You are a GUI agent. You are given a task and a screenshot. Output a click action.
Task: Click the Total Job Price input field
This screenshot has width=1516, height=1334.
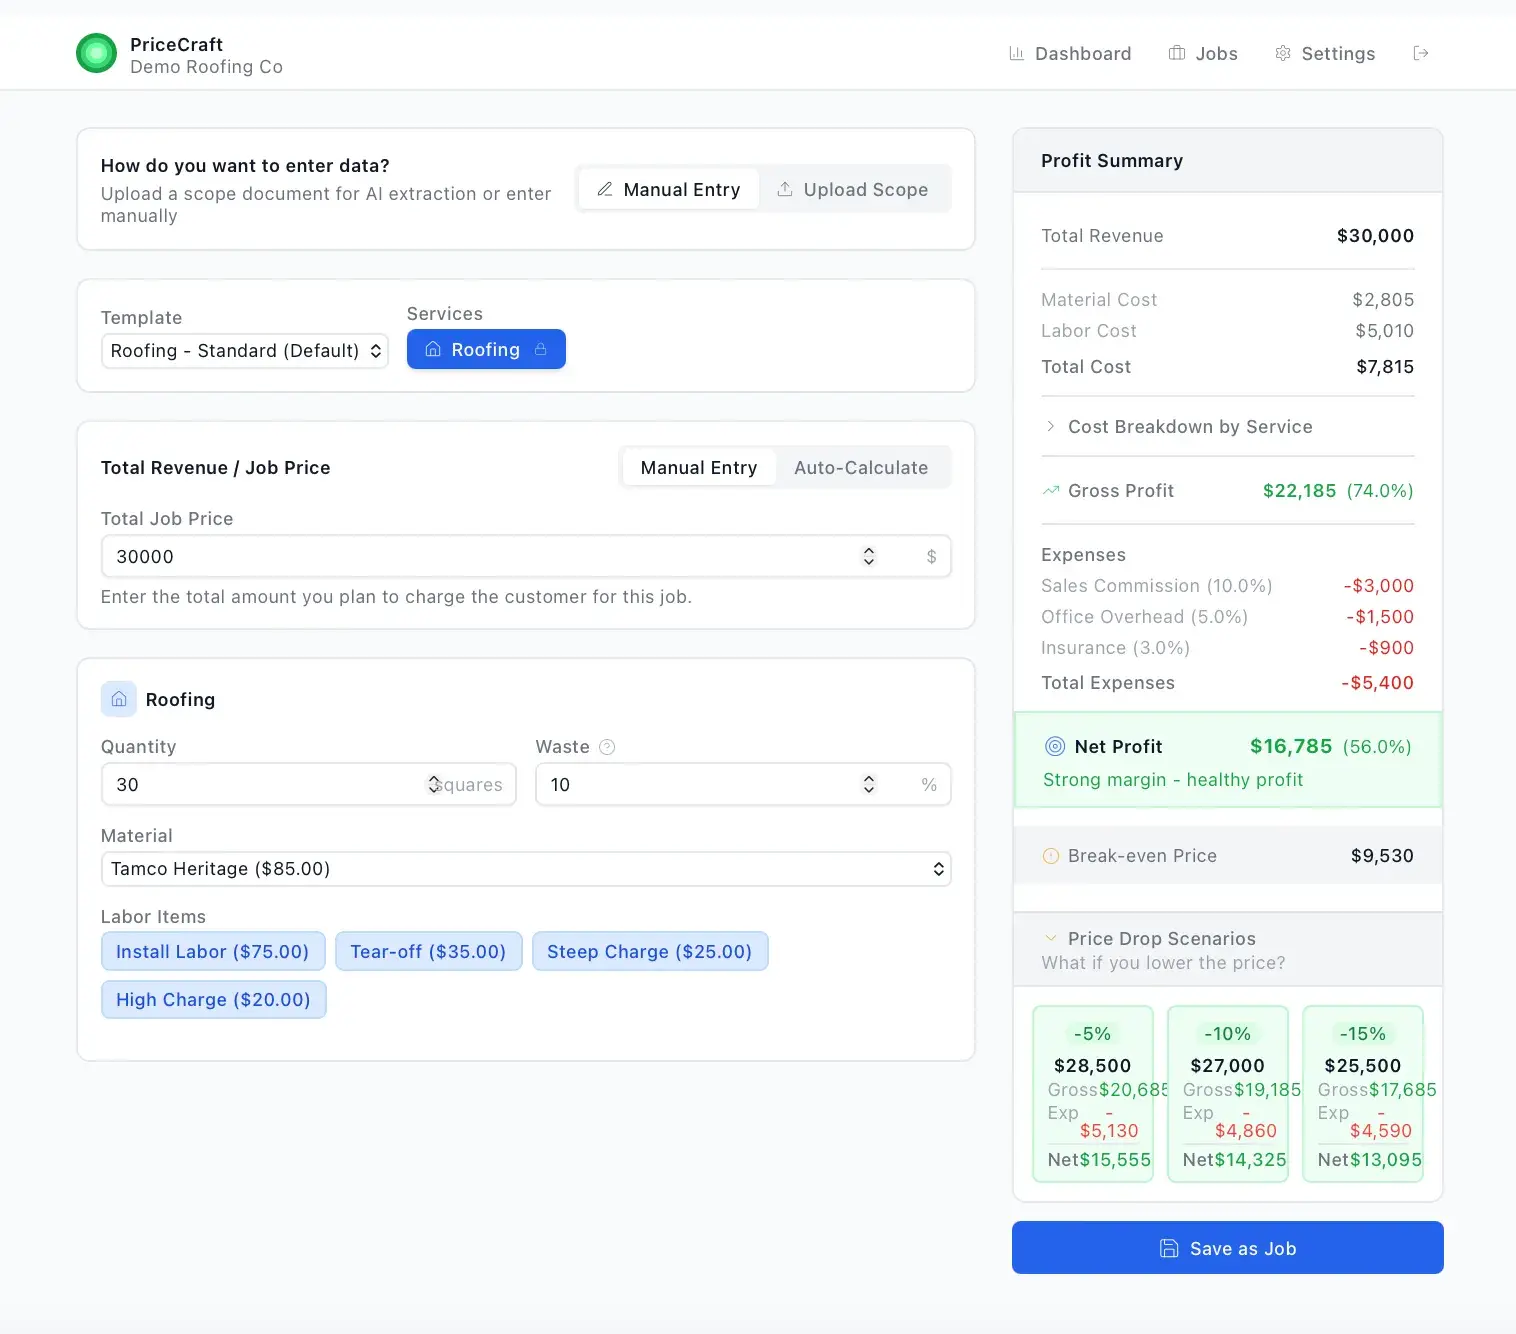[x=526, y=557]
